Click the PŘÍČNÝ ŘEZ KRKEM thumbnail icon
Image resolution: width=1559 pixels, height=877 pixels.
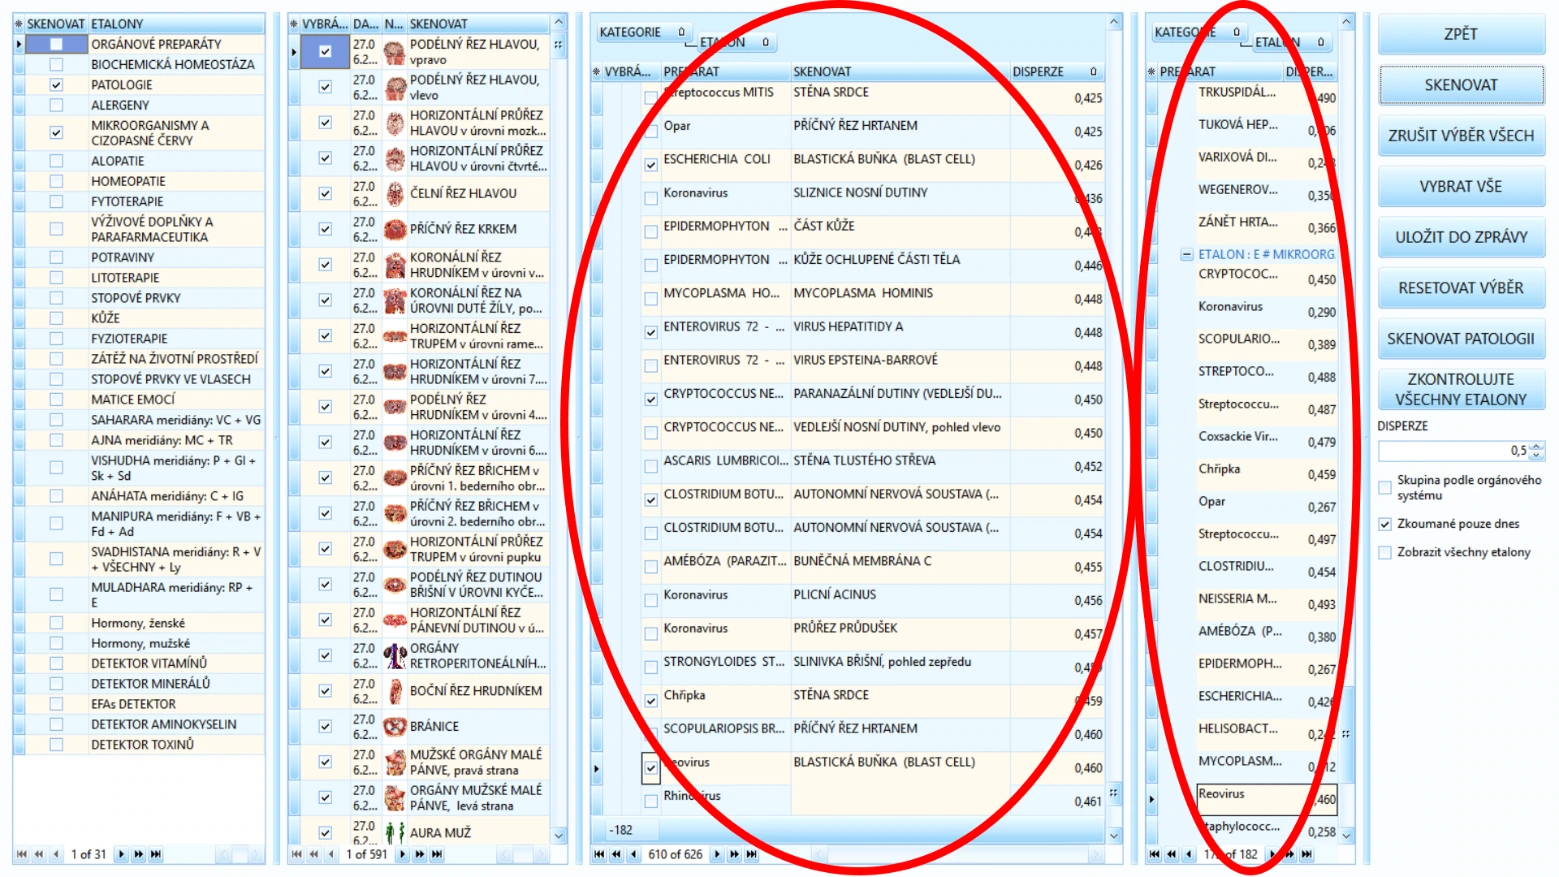[394, 229]
